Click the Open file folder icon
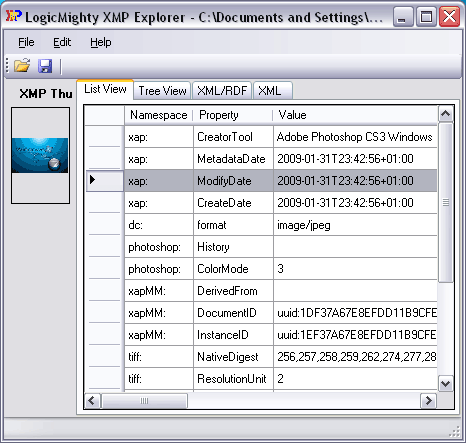The image size is (466, 443). coord(22,66)
